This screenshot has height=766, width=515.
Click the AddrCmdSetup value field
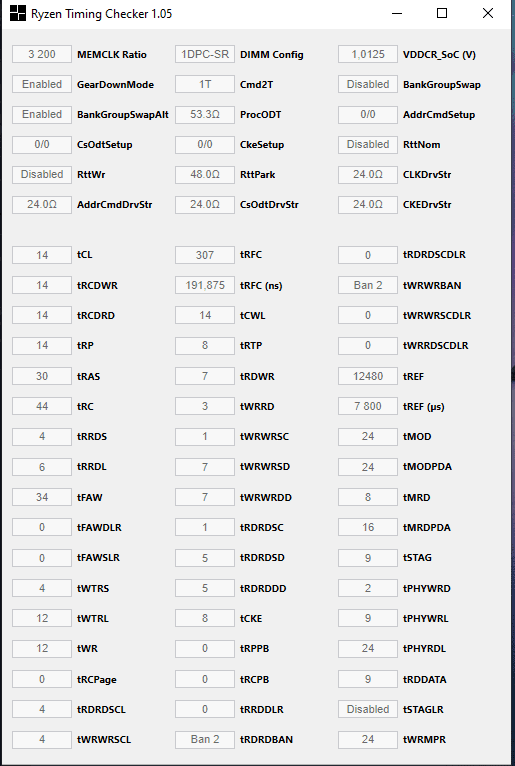[x=368, y=114]
